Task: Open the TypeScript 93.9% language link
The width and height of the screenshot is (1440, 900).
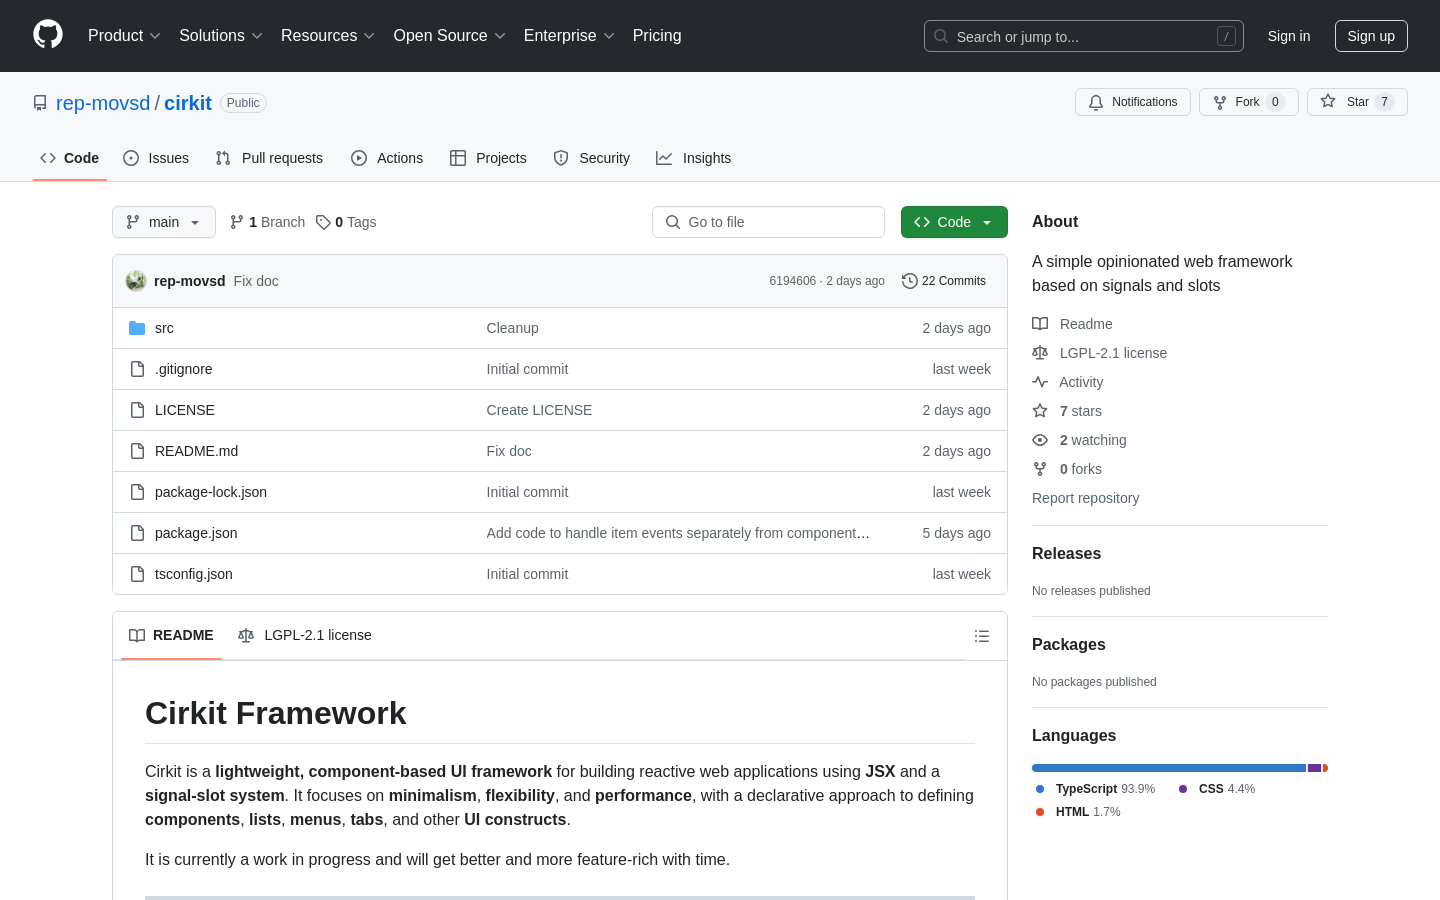Action: click(1096, 789)
